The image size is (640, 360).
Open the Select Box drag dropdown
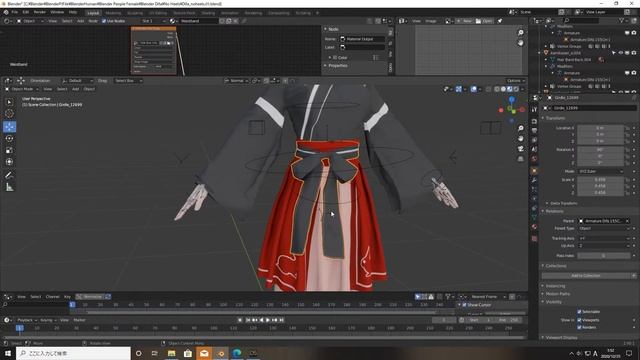128,81
